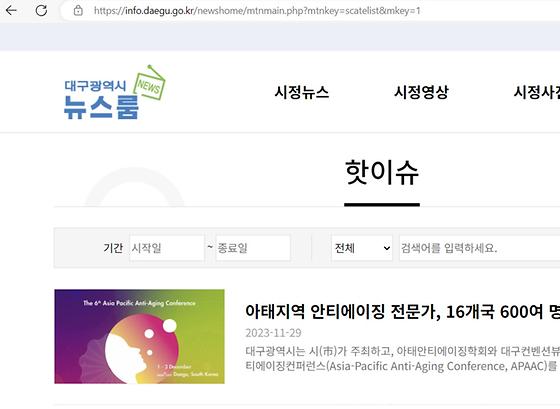The width and height of the screenshot is (560, 409).
Task: Click the browser back arrow
Action: 11,10
